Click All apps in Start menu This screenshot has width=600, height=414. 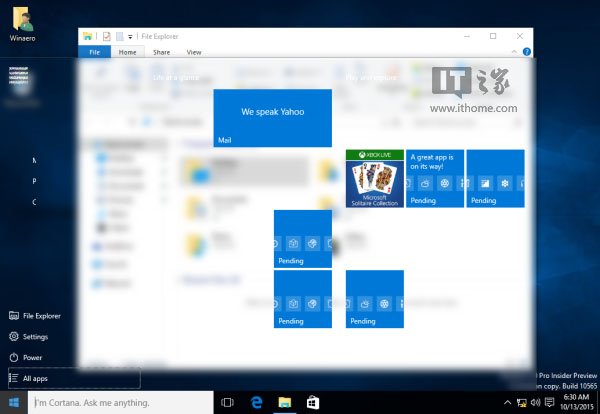pos(34,378)
